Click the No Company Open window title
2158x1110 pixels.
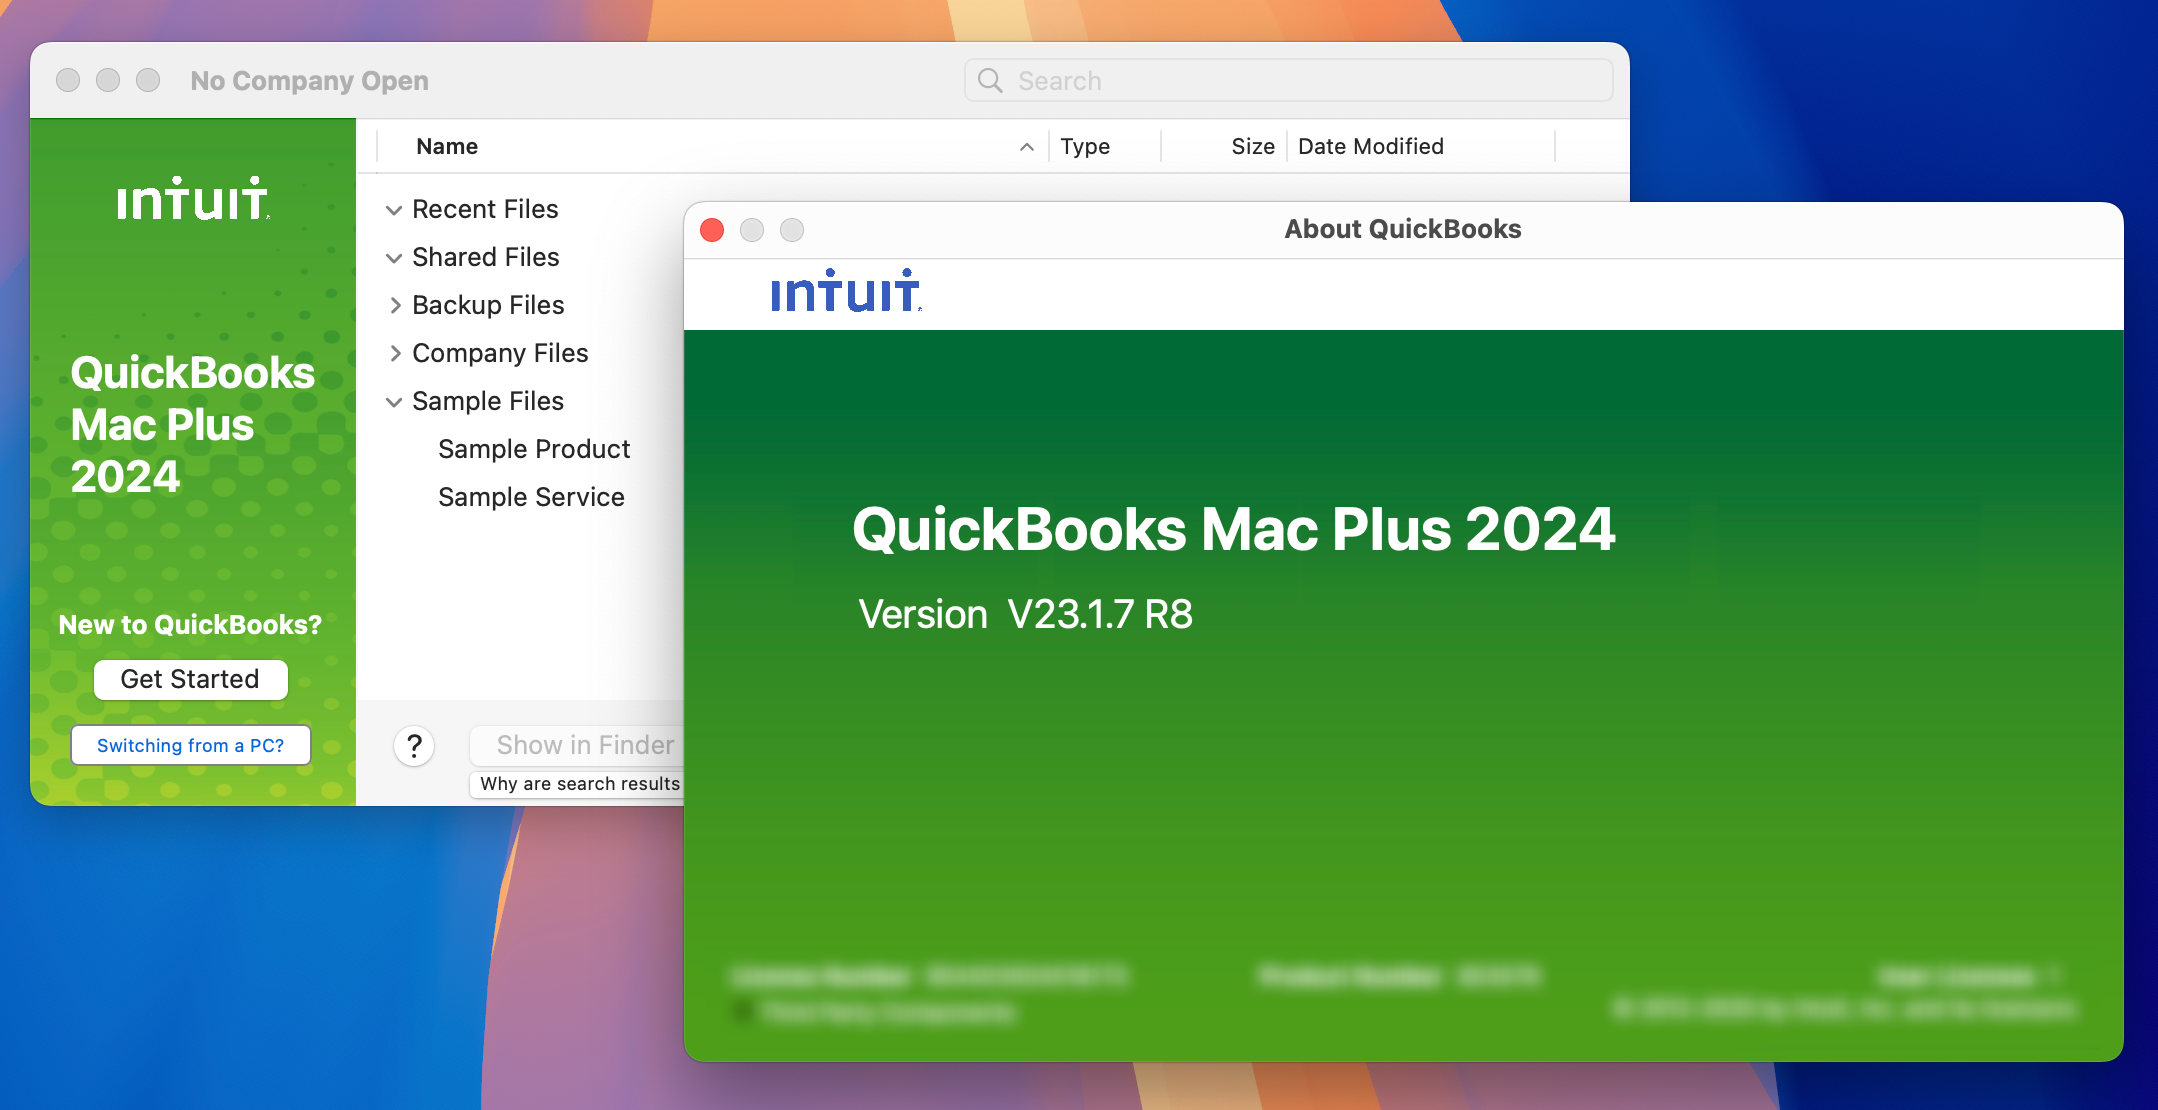click(310, 81)
